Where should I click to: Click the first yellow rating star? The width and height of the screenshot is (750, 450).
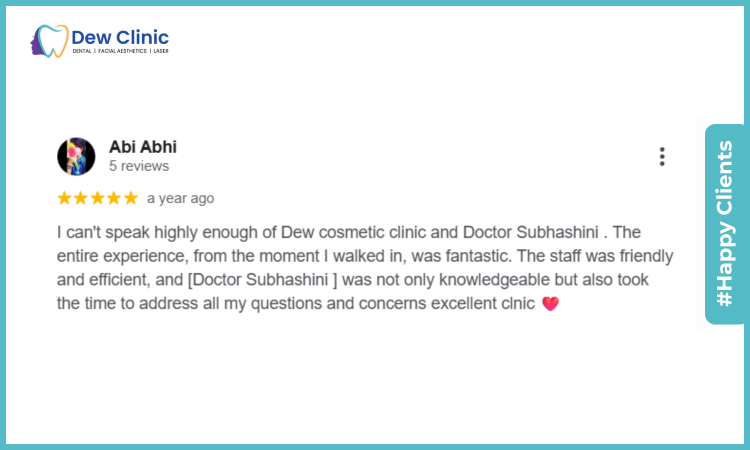(x=65, y=198)
